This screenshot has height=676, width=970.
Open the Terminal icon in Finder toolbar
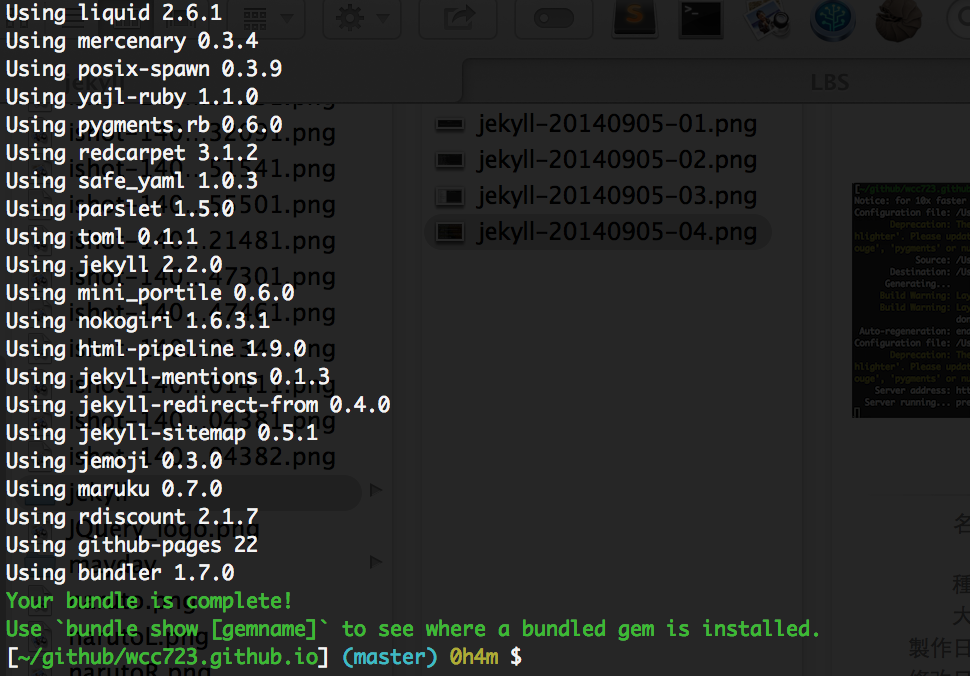(700, 19)
